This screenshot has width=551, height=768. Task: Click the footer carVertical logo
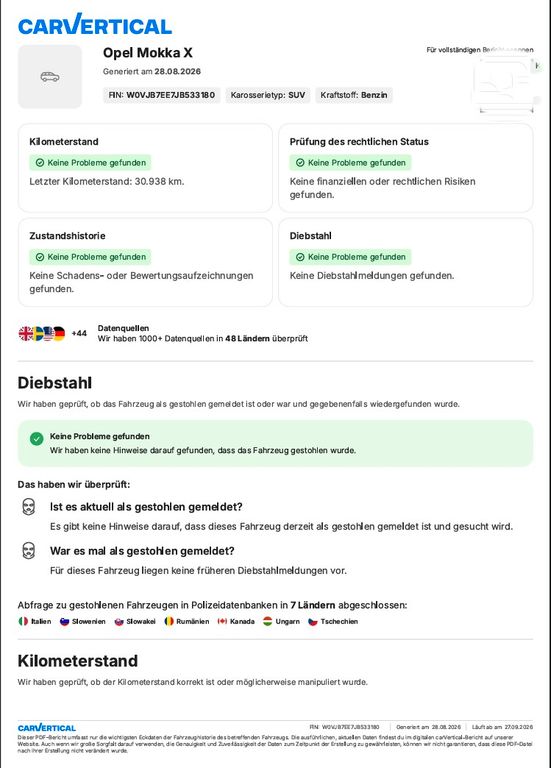tap(47, 728)
